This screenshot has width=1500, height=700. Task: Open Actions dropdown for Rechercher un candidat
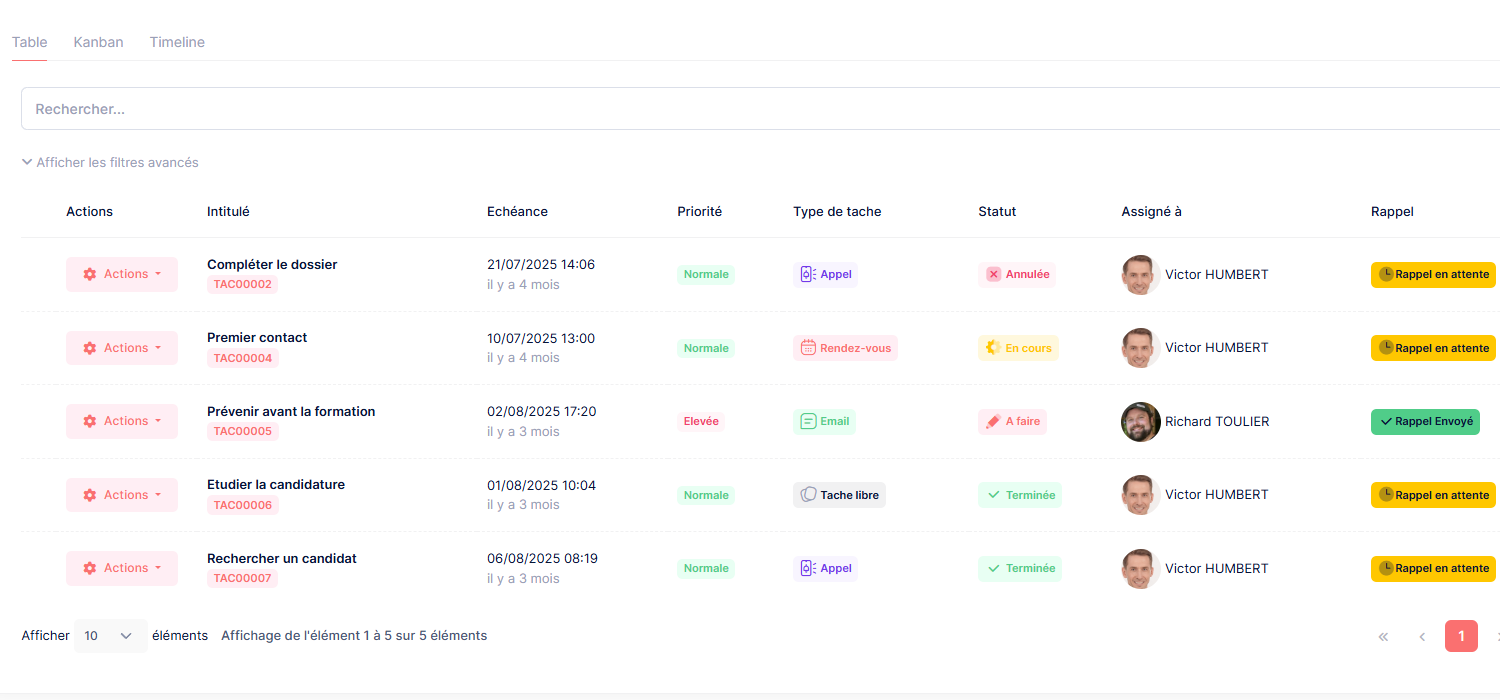point(122,568)
